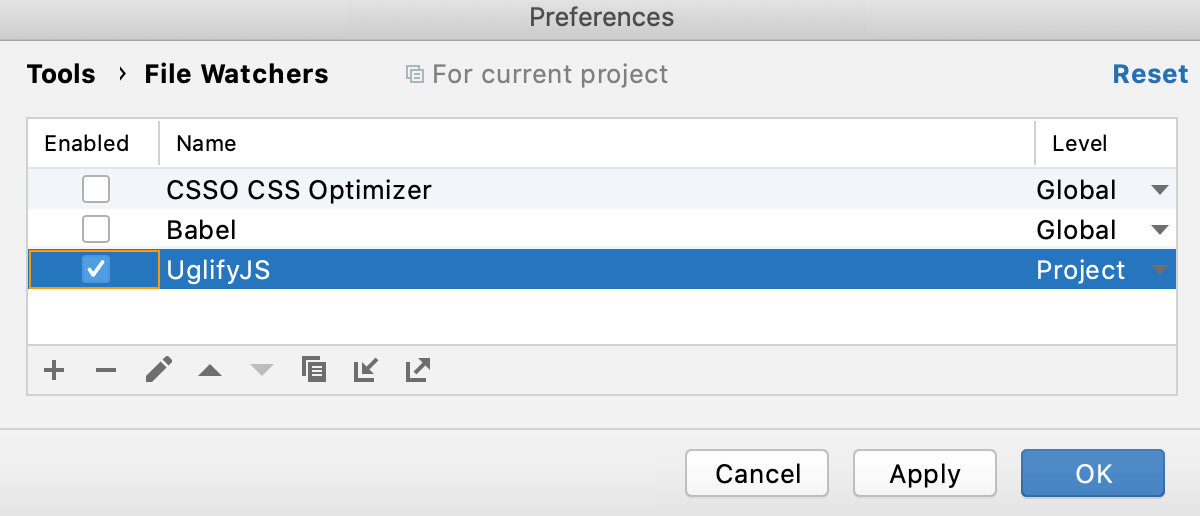The height and width of the screenshot is (516, 1200).
Task: Edit the watcher using pencil icon
Action: pos(159,370)
